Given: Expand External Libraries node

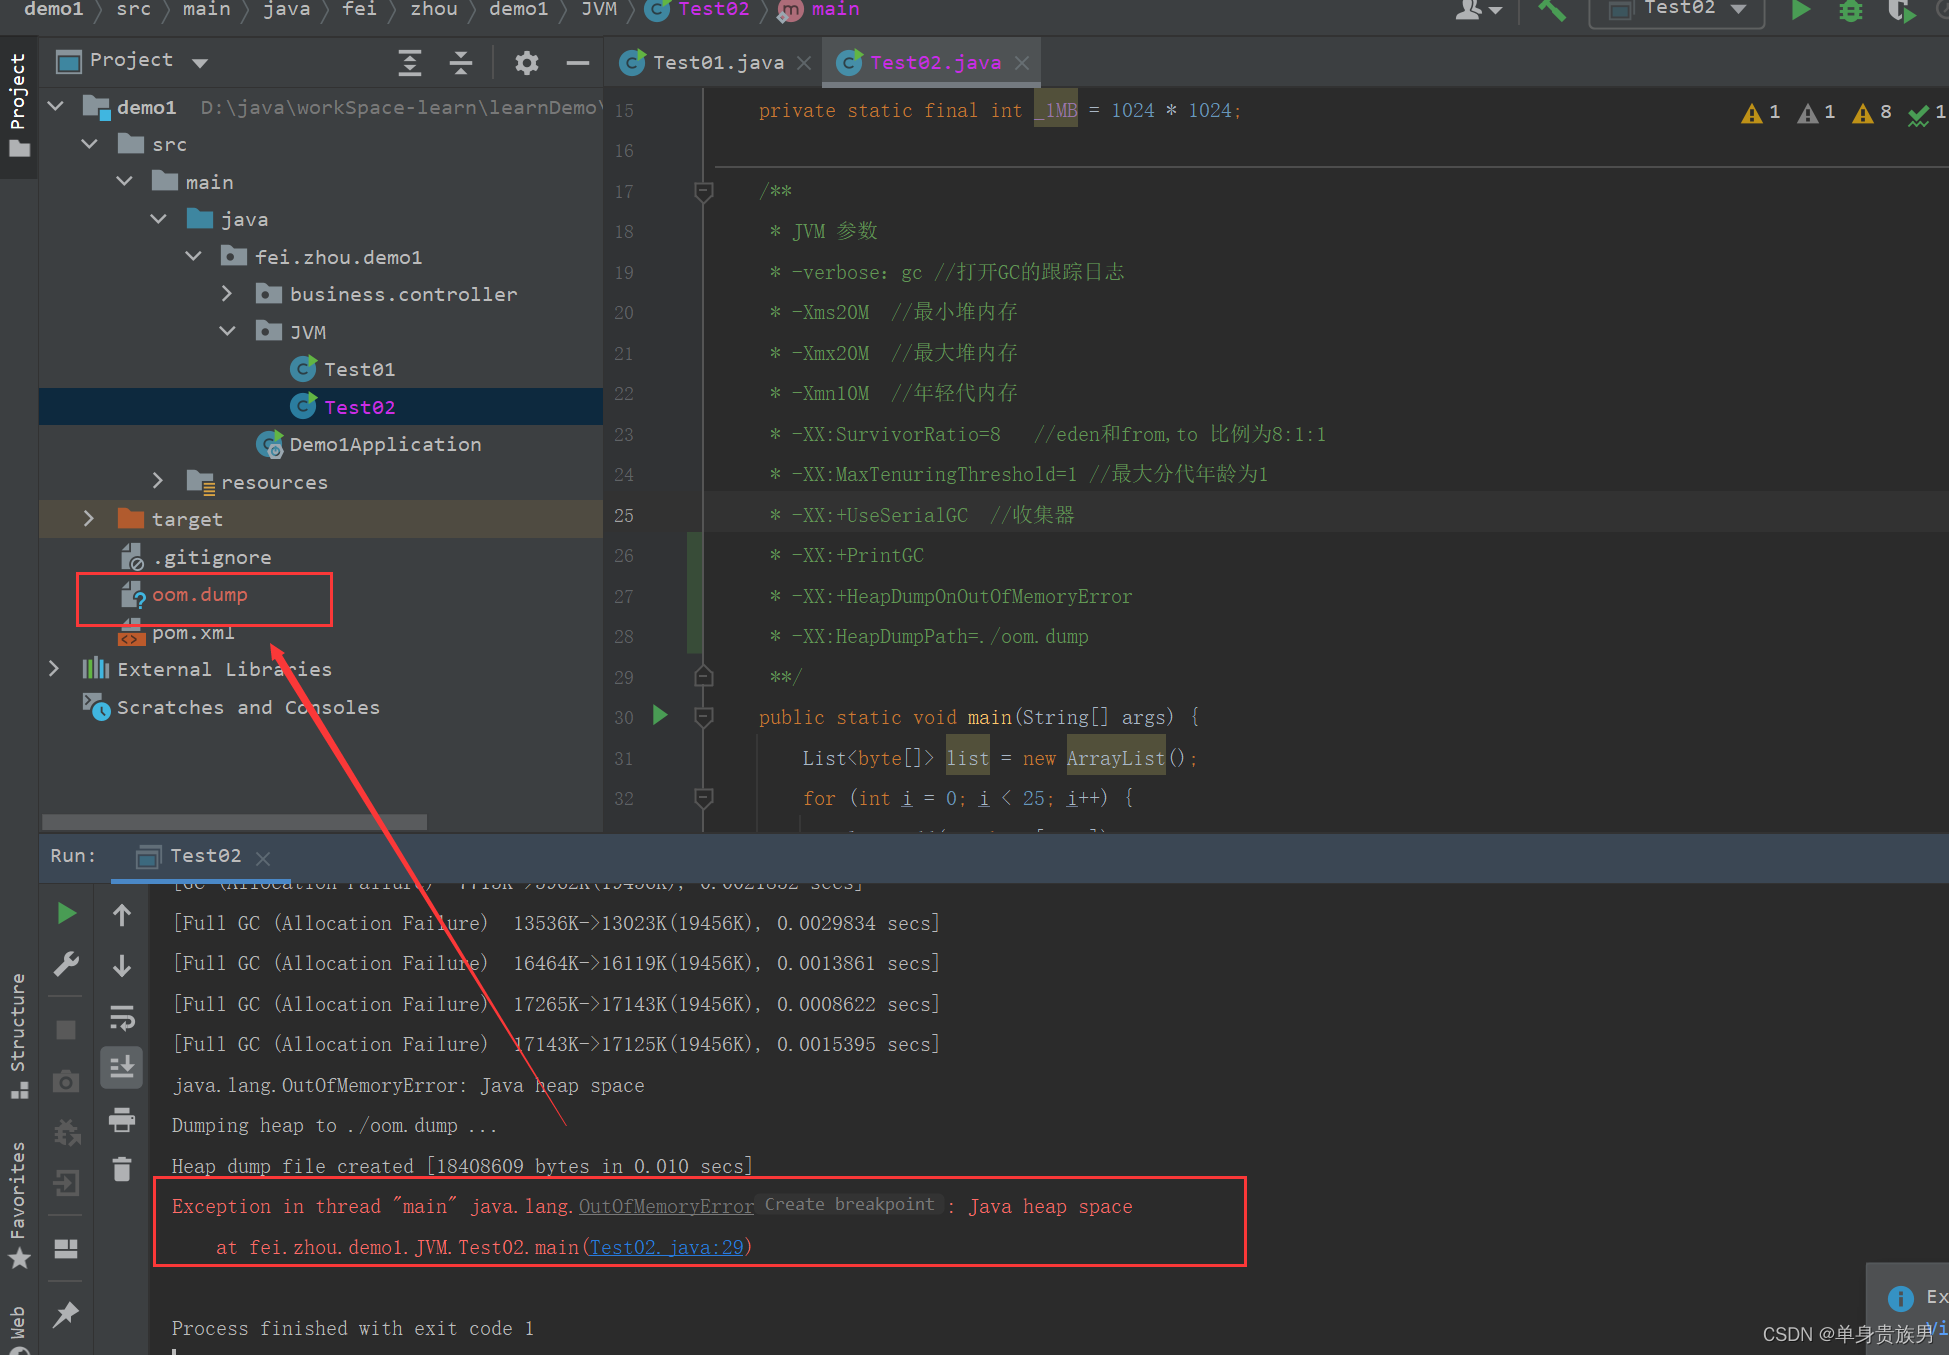Looking at the screenshot, I should pyautogui.click(x=54, y=668).
